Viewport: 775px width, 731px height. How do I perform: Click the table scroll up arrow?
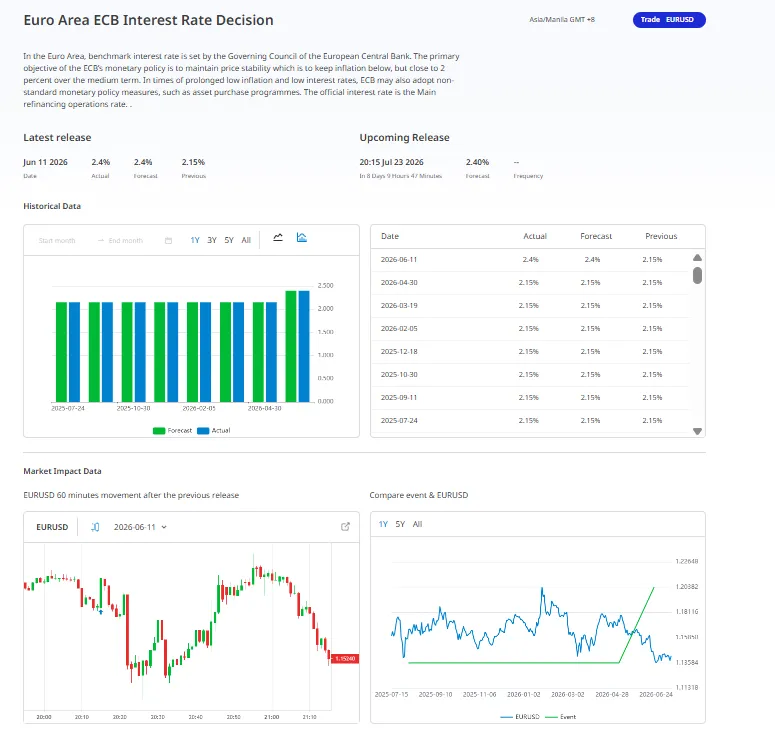697,258
